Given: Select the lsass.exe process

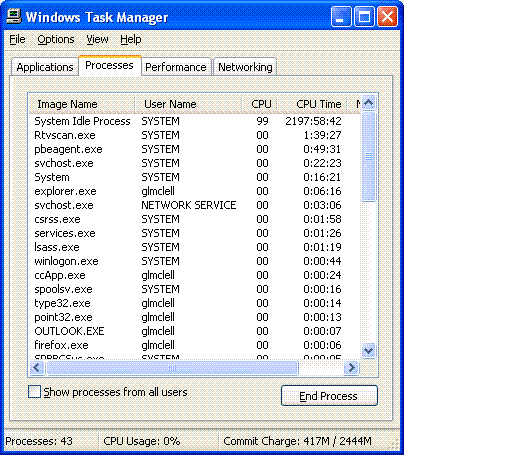Looking at the screenshot, I should [195, 247].
